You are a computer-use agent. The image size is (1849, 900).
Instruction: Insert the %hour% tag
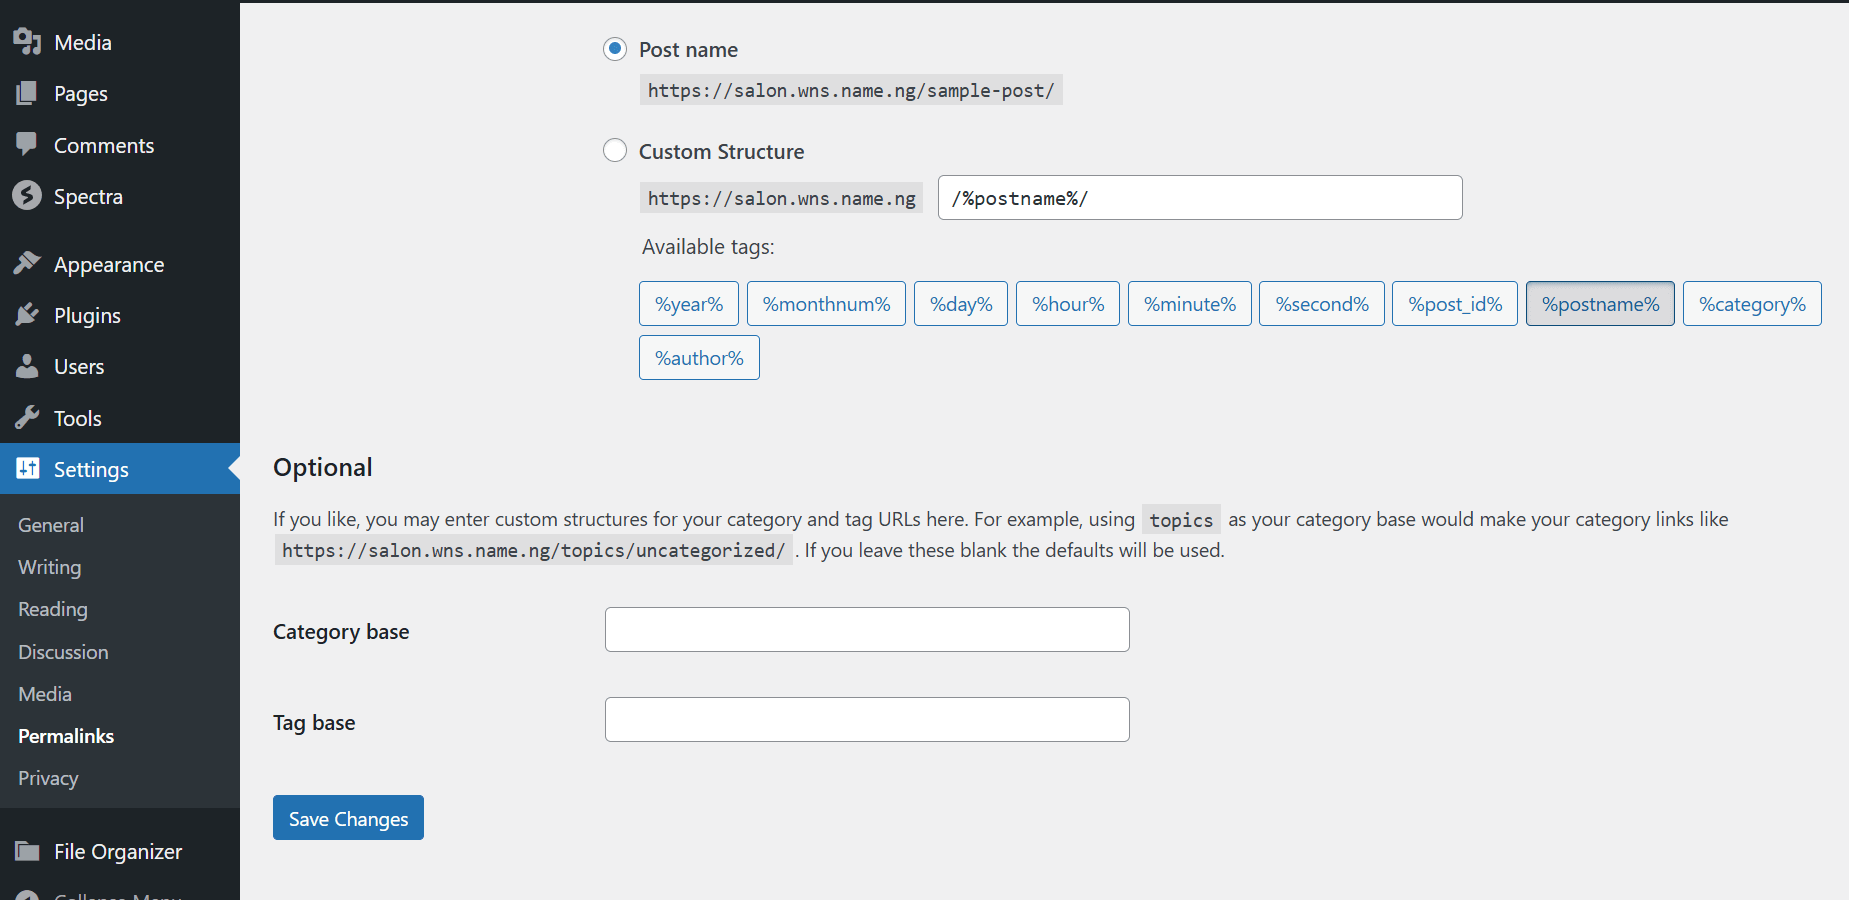(1068, 303)
